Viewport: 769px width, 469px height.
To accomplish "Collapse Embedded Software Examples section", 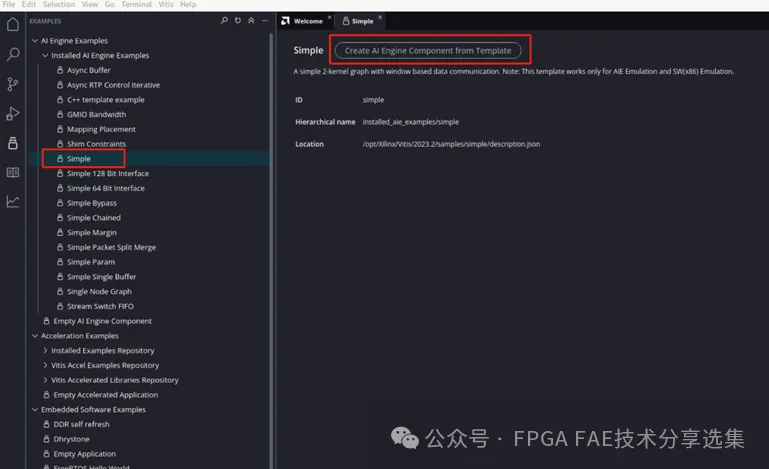I will [35, 409].
